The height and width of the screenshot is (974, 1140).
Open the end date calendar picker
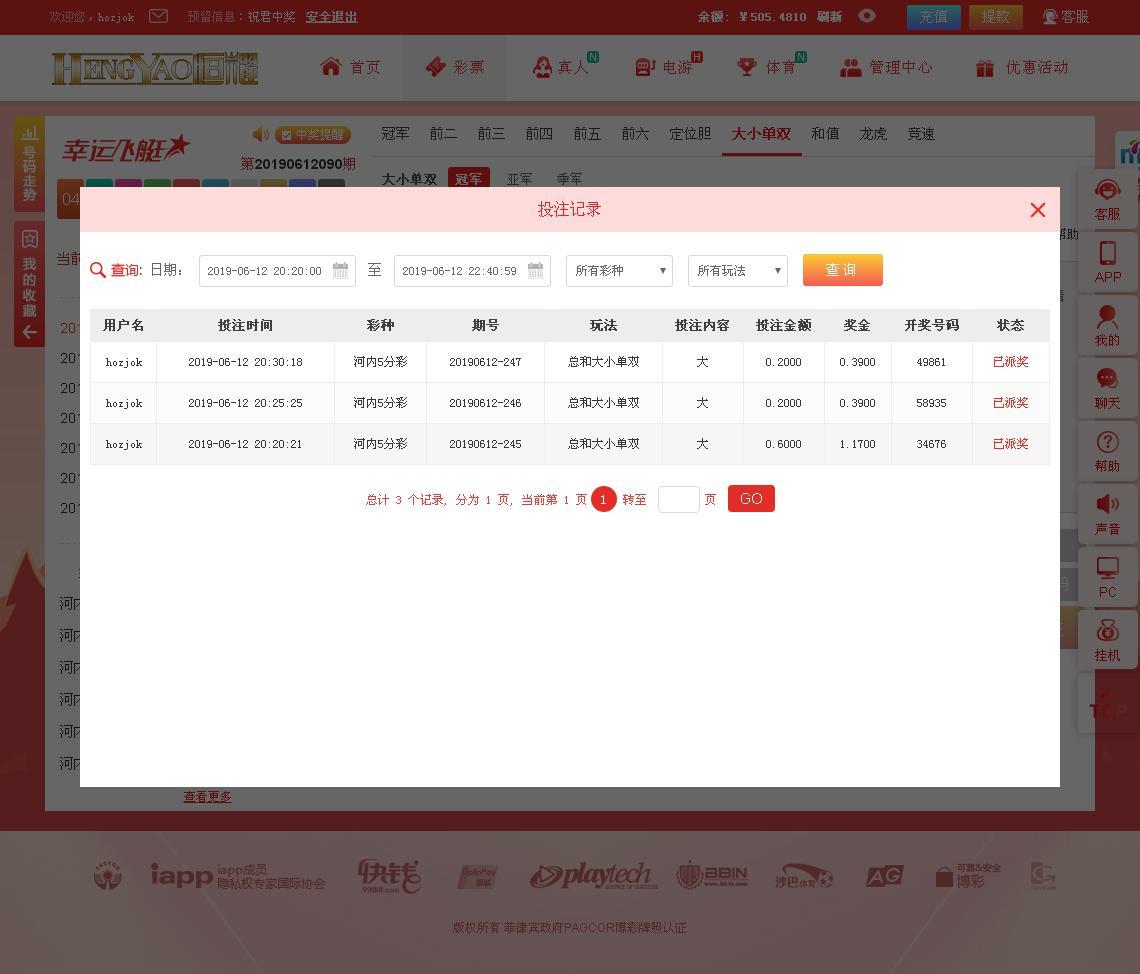(535, 271)
